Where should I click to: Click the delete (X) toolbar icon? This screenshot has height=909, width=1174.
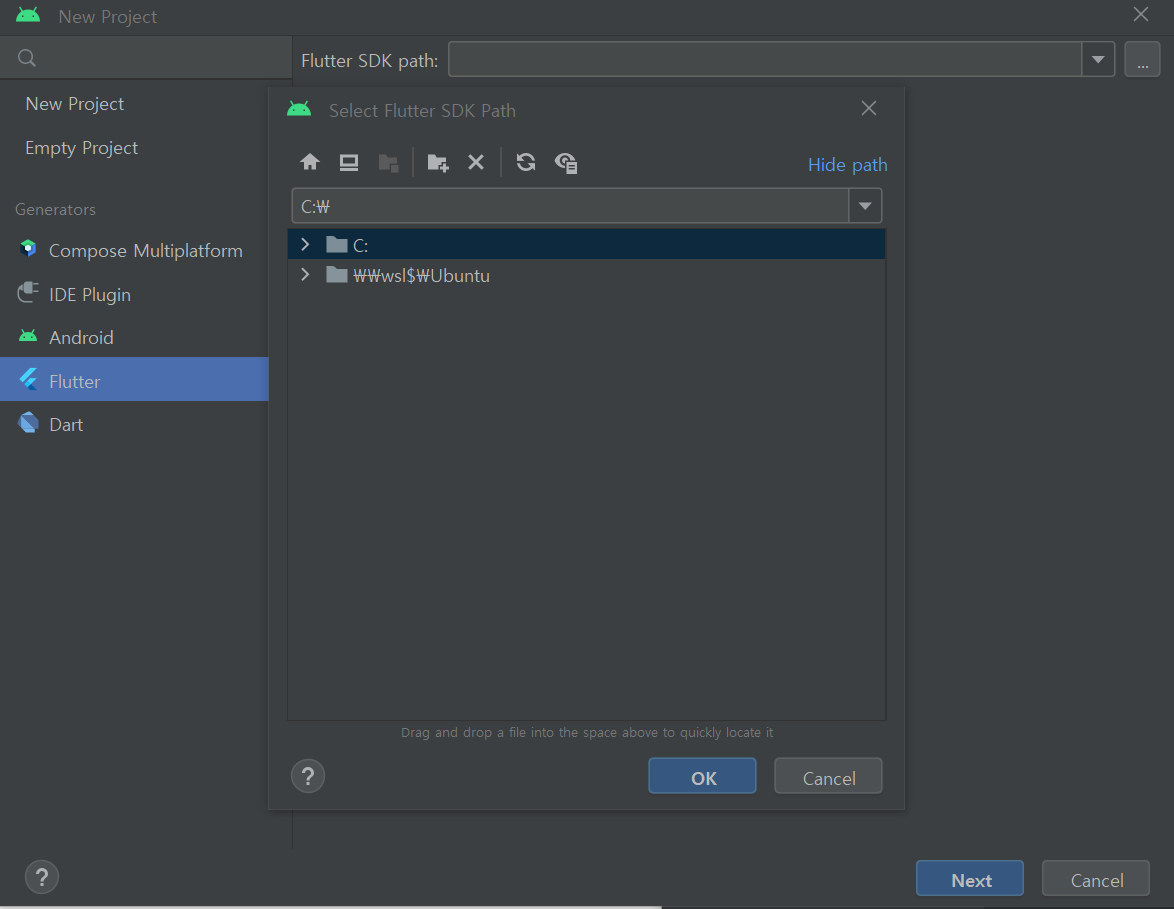(475, 162)
